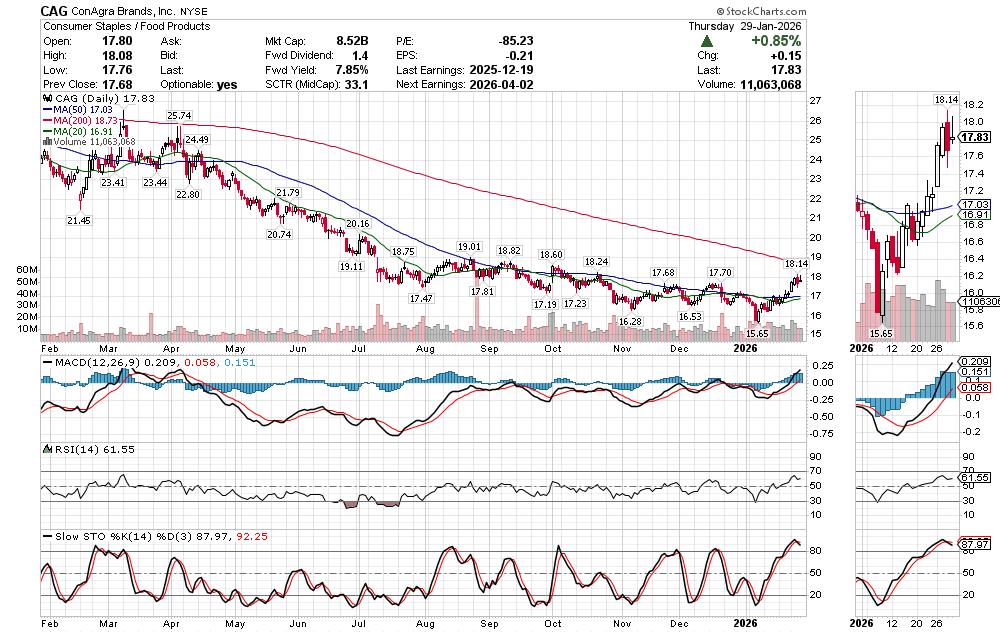Click the 17.83 last price arrow tag
1000x633 pixels.
(976, 137)
